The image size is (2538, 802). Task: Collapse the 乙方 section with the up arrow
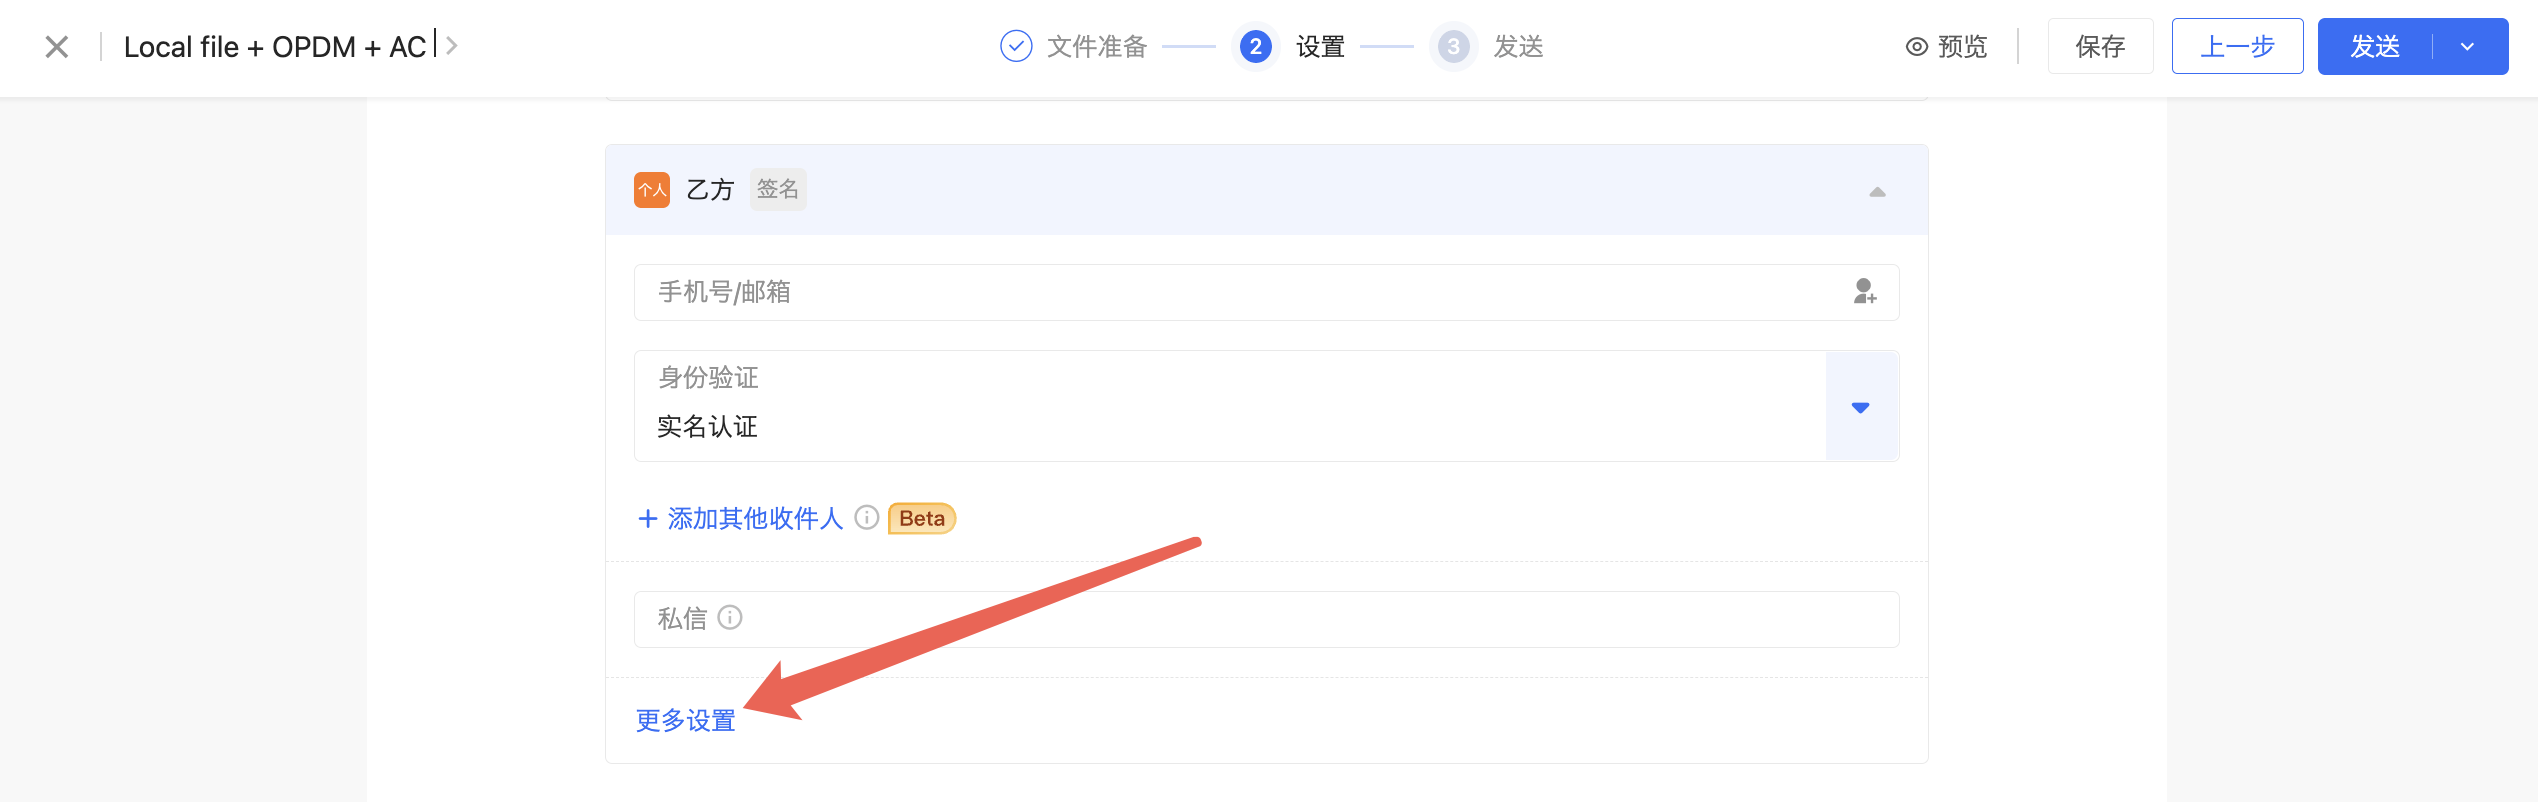point(1877,191)
